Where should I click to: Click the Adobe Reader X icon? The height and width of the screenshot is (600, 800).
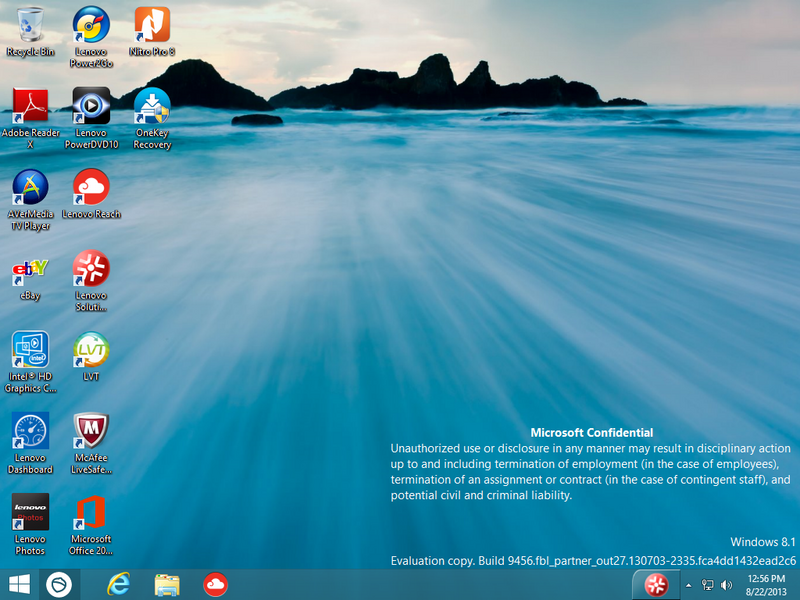30,106
